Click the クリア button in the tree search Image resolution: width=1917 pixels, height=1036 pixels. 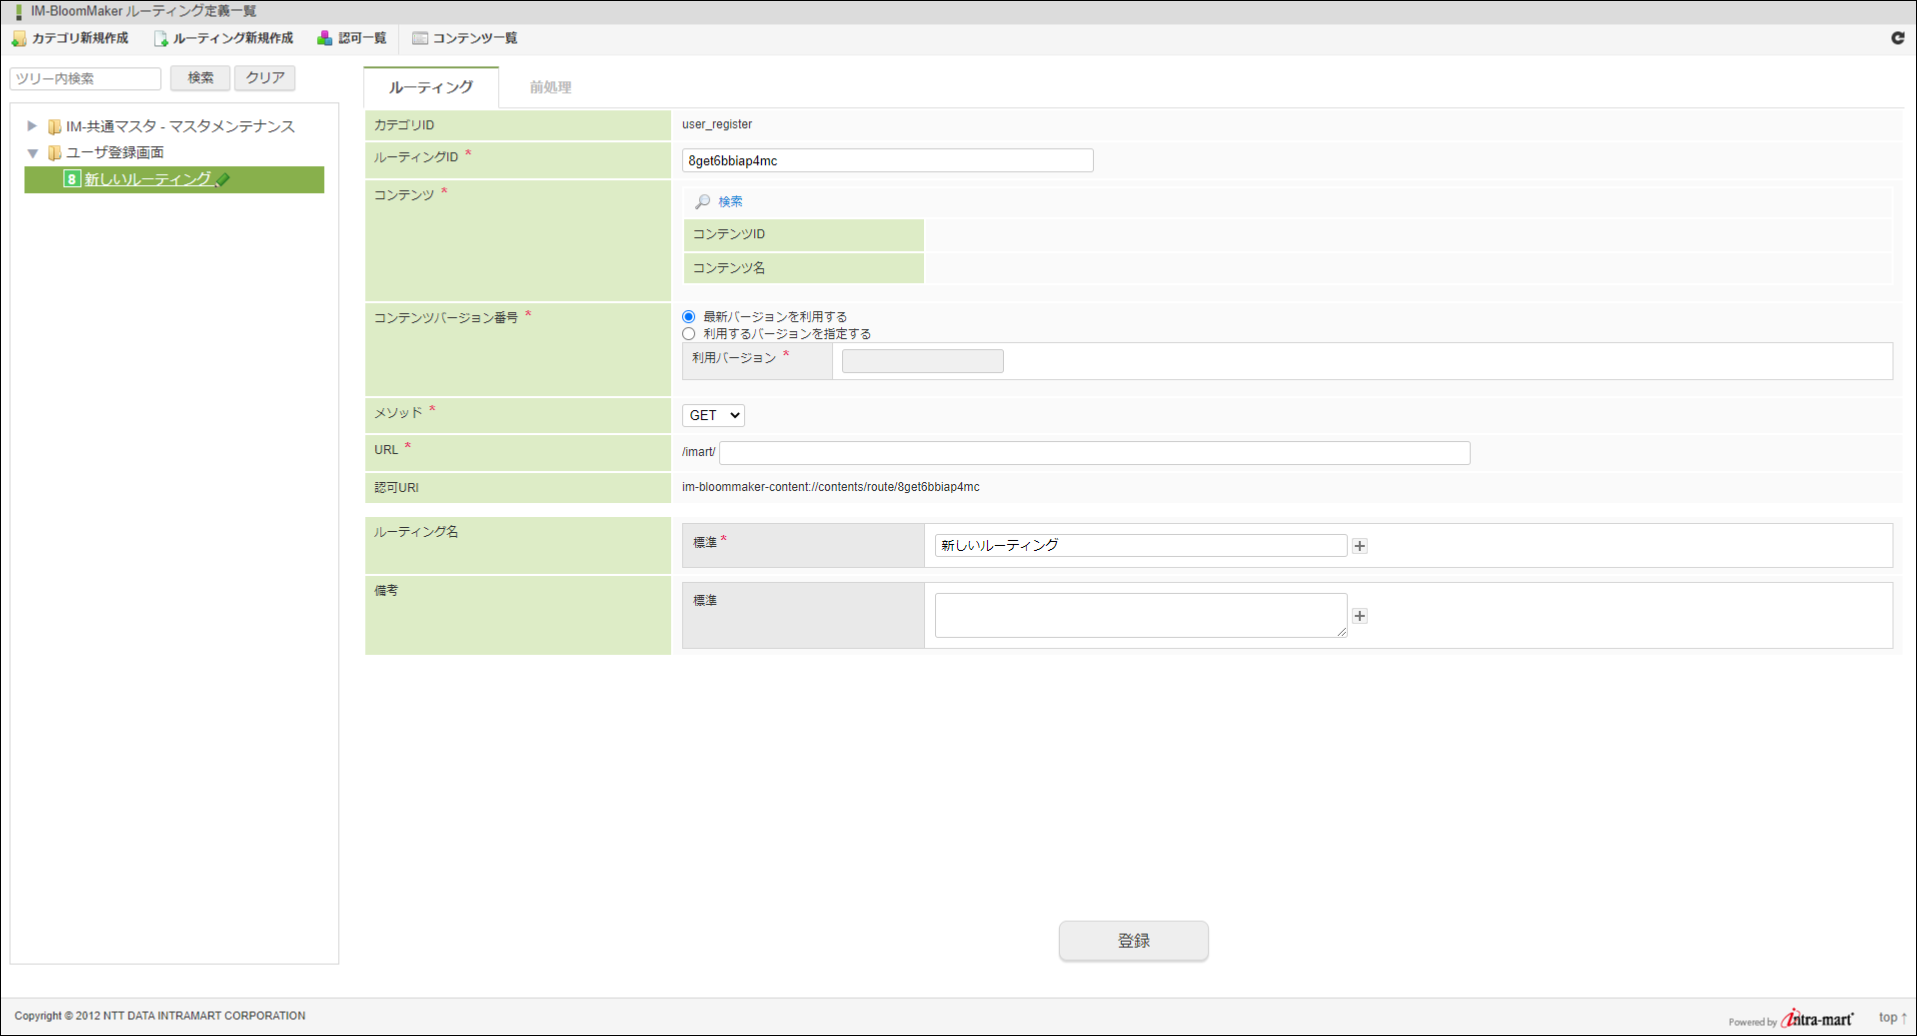point(265,78)
